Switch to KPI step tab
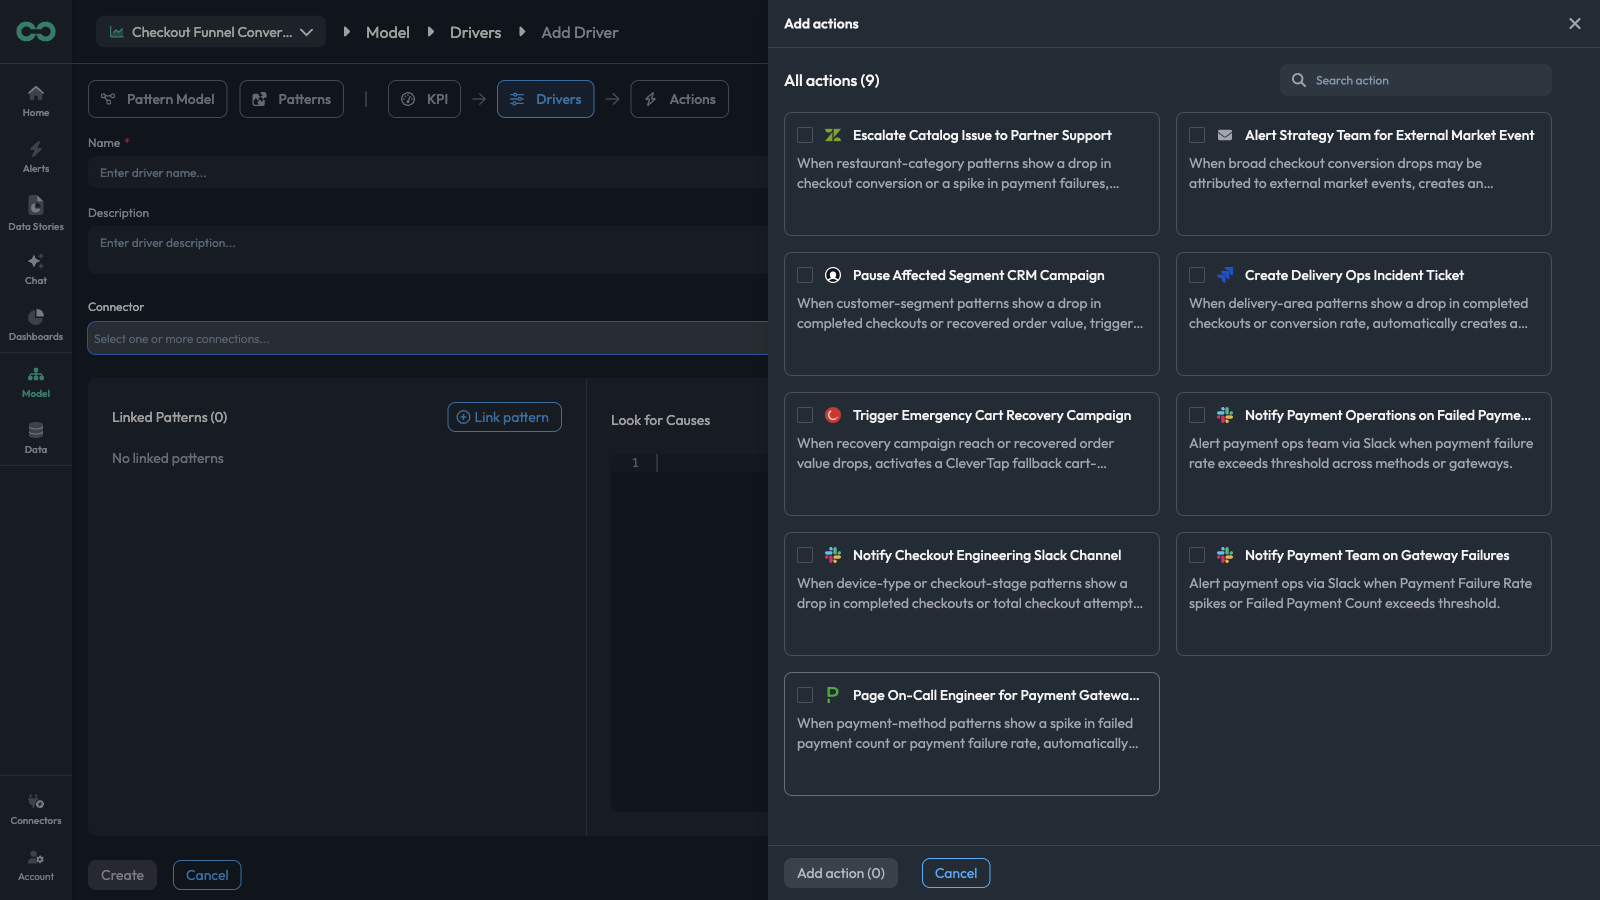 click(x=425, y=99)
